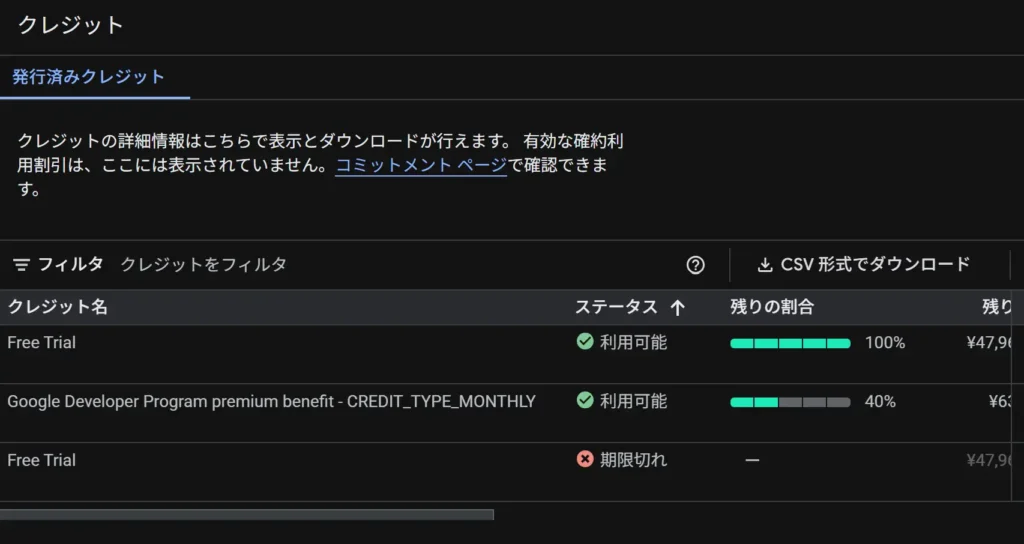Click the 残りの割合 column header
1024x544 pixels.
click(x=772, y=307)
